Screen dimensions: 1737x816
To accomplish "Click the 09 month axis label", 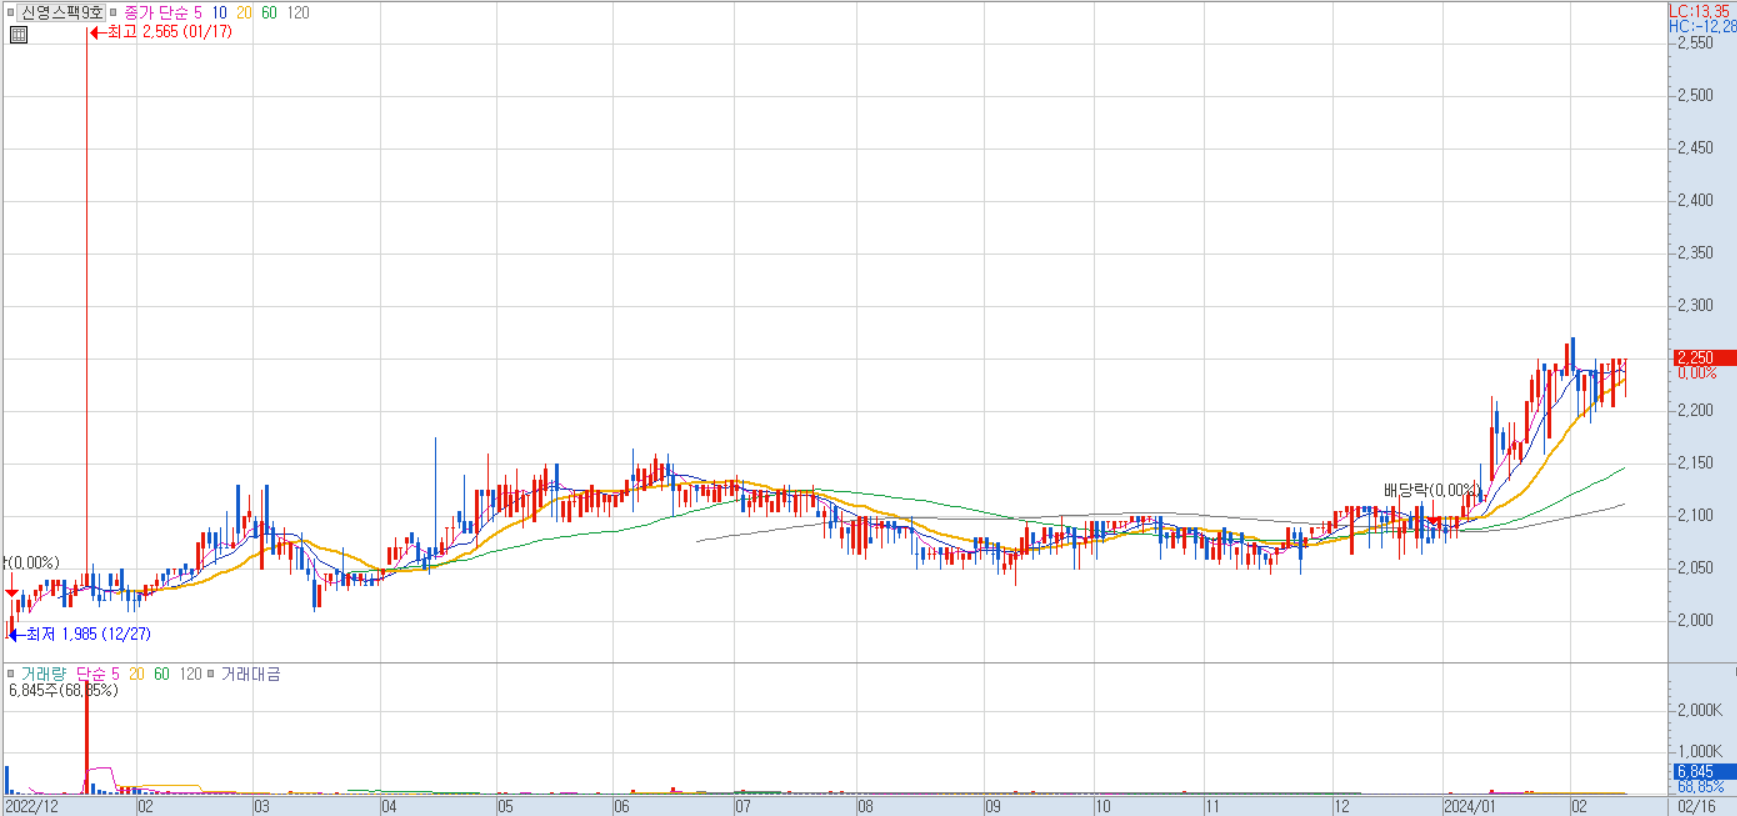I will tap(993, 806).
